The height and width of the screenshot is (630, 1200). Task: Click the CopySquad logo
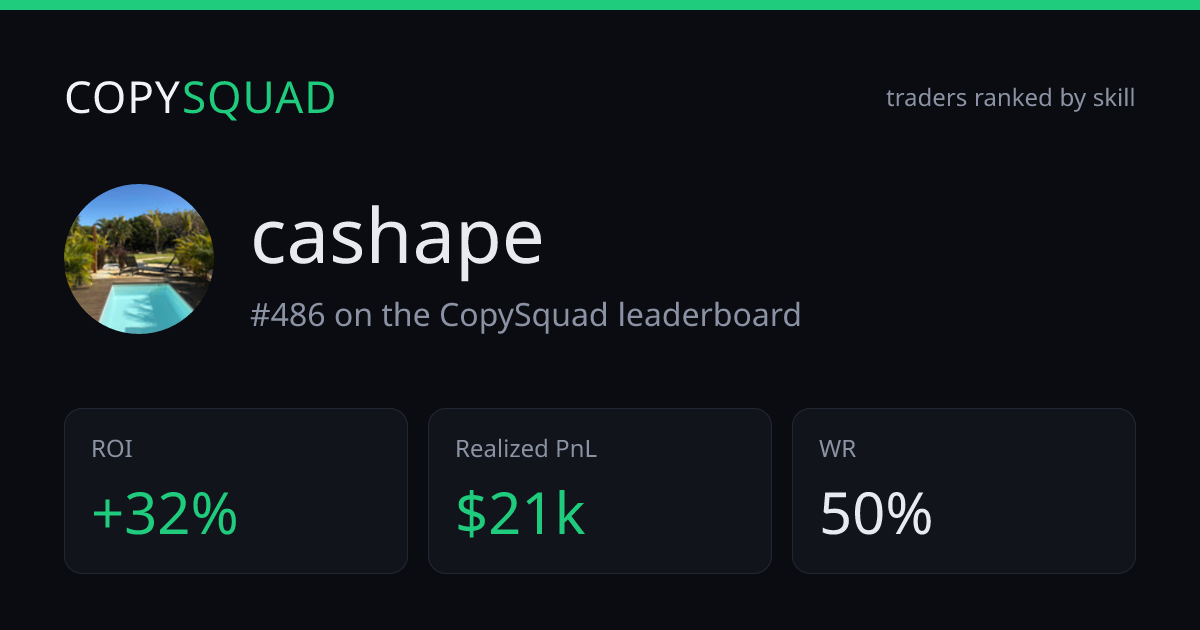pos(200,98)
